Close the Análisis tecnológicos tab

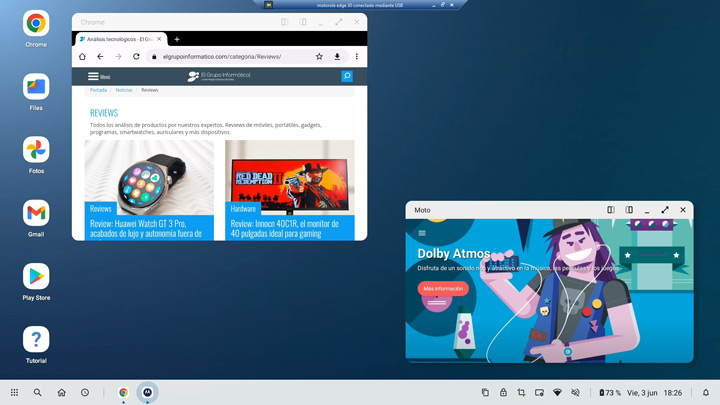159,39
